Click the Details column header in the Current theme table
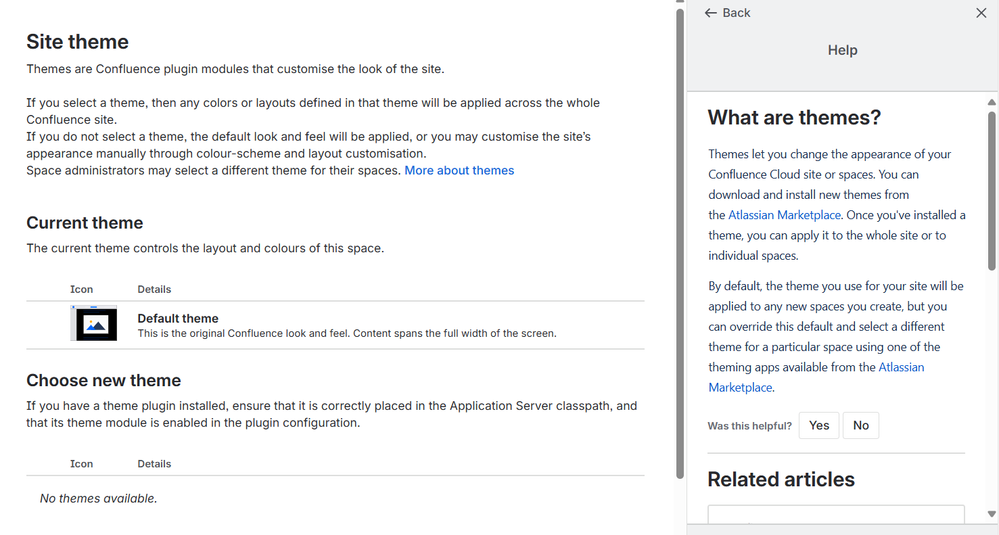The width and height of the screenshot is (999, 535). [x=154, y=289]
